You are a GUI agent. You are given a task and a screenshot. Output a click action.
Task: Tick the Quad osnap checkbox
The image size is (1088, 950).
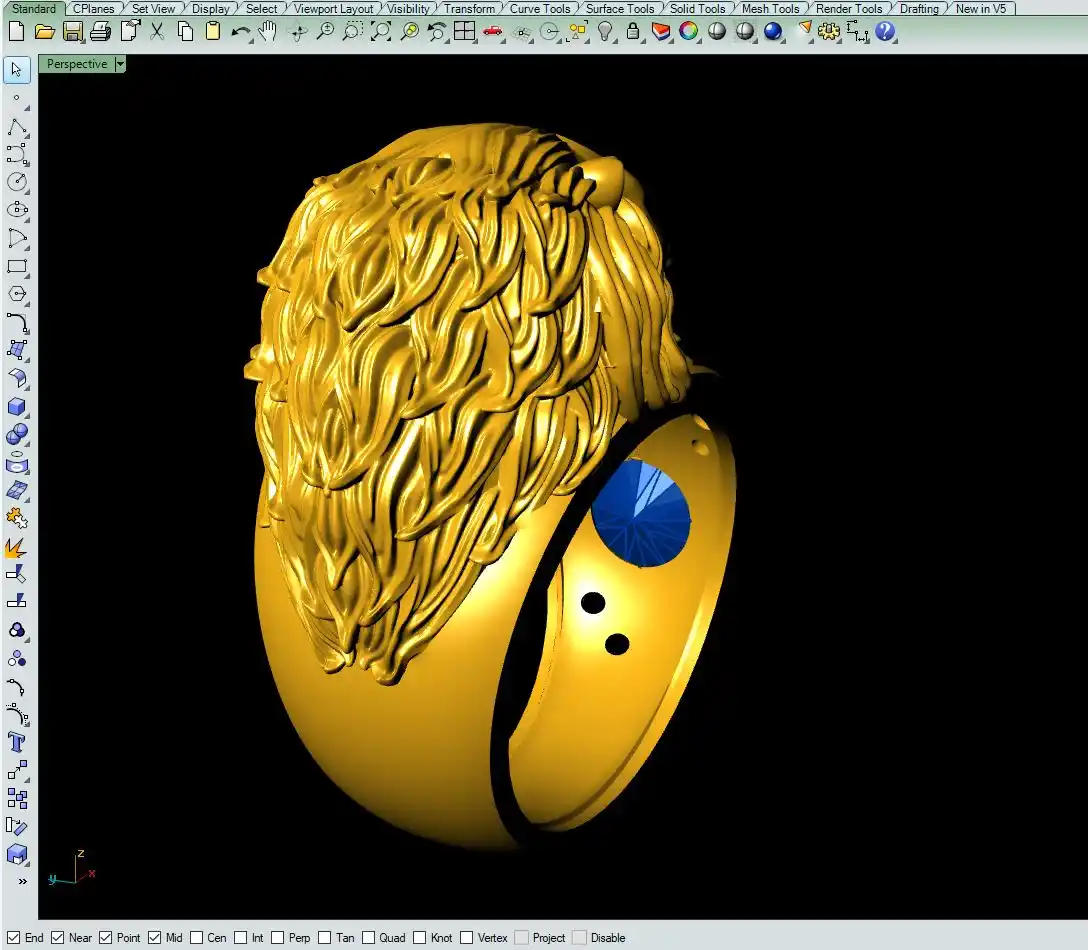coord(369,938)
